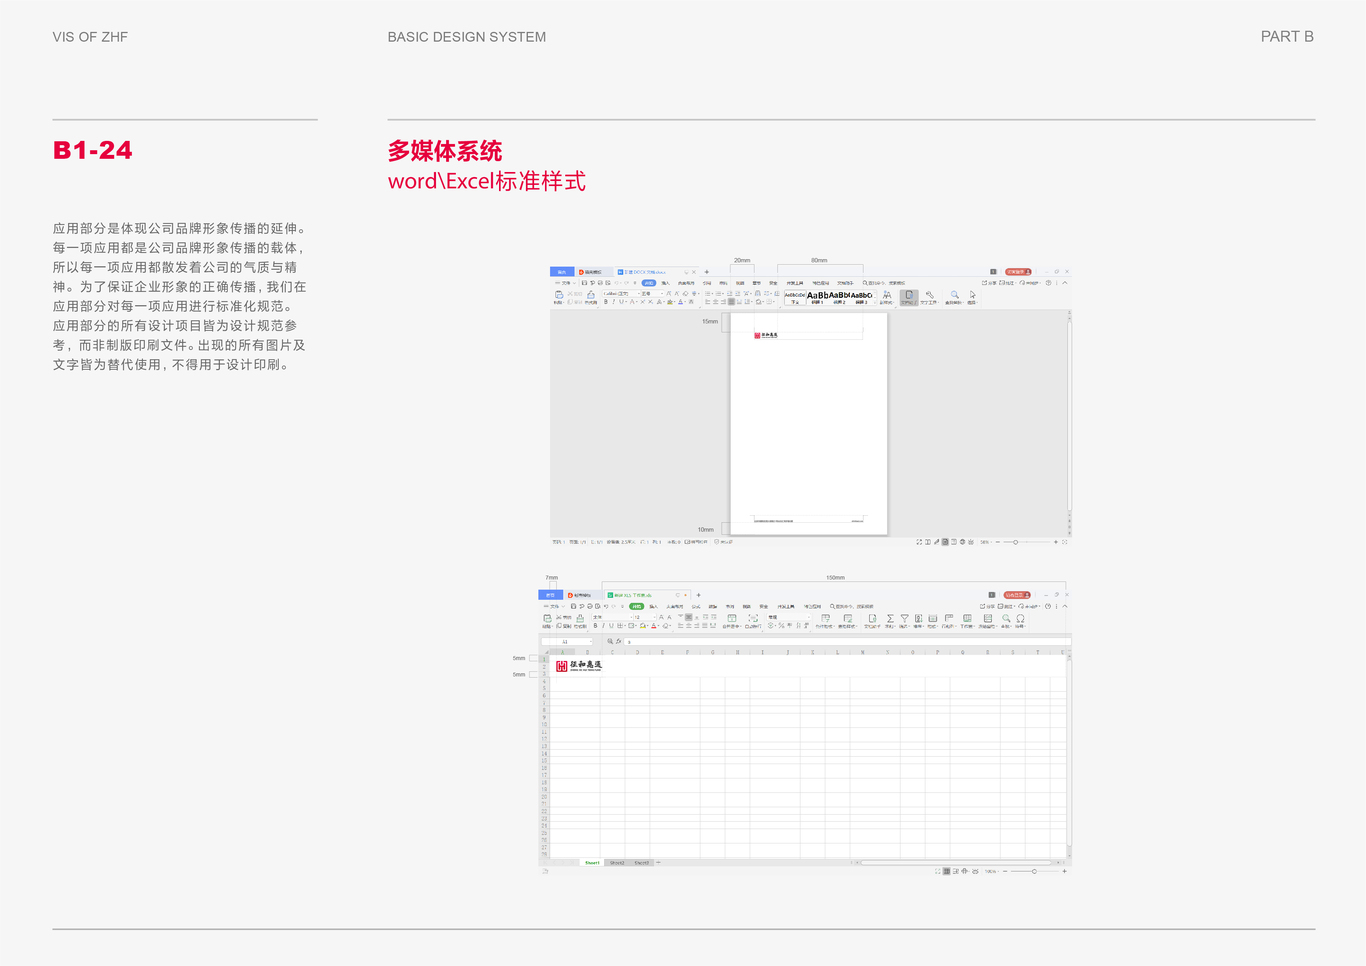The height and width of the screenshot is (966, 1366).
Task: Open the Find magnifier in Excel ribbon
Action: point(1006,619)
